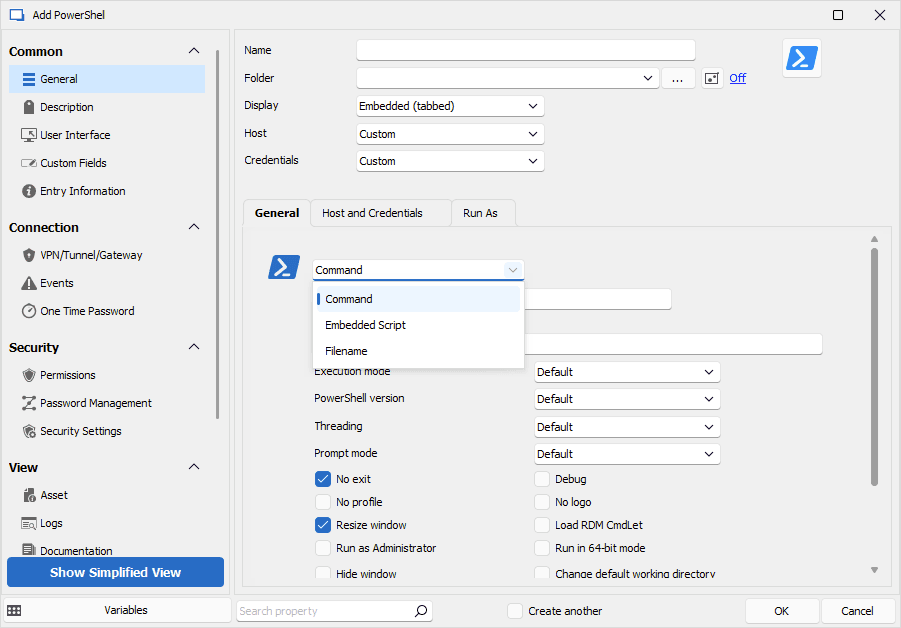Click the search magnifier icon
901x628 pixels.
[421, 611]
